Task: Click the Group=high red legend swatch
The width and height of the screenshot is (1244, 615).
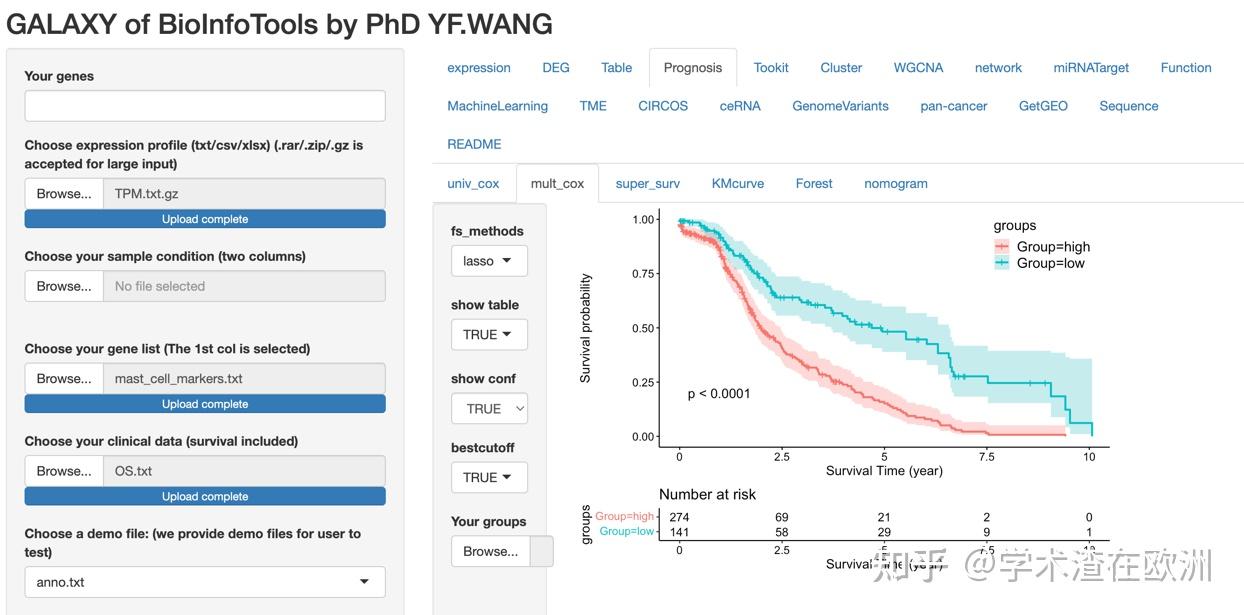Action: coord(1003,247)
